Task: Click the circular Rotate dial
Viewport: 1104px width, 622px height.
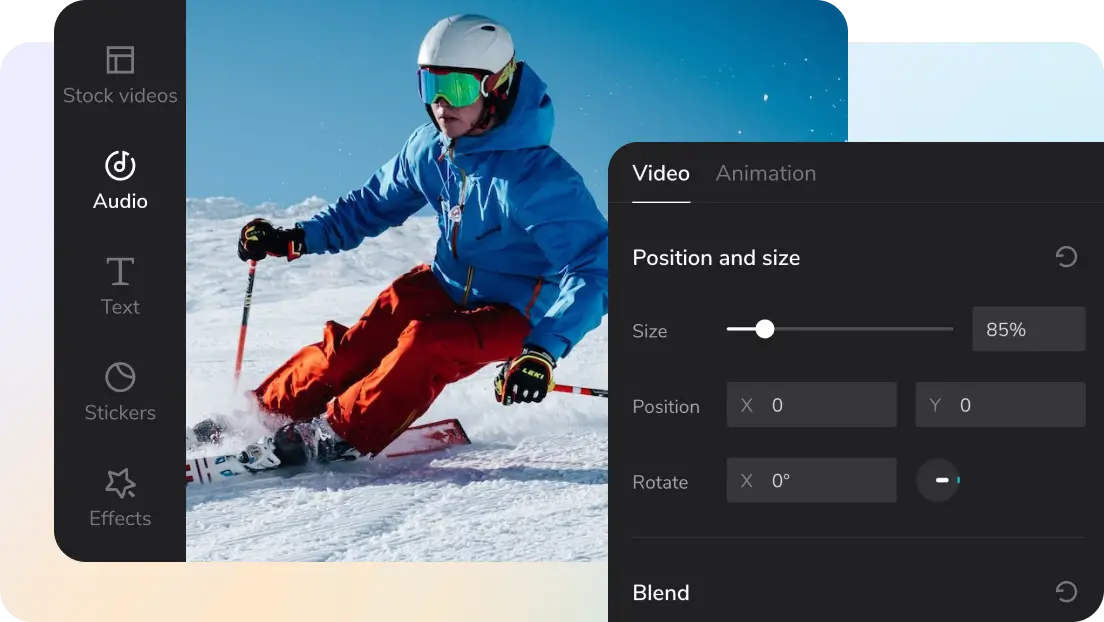Action: coord(938,481)
